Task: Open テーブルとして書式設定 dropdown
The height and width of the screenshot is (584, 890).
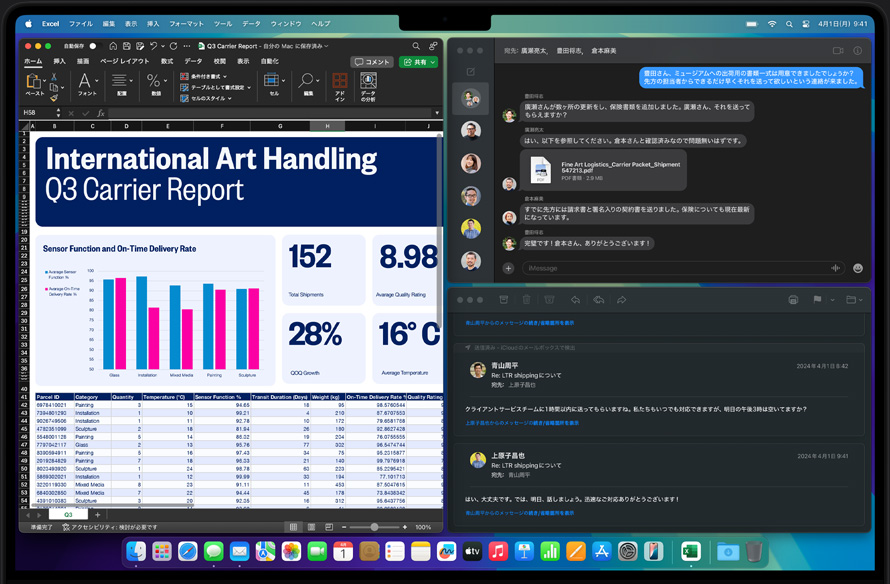Action: coord(215,87)
